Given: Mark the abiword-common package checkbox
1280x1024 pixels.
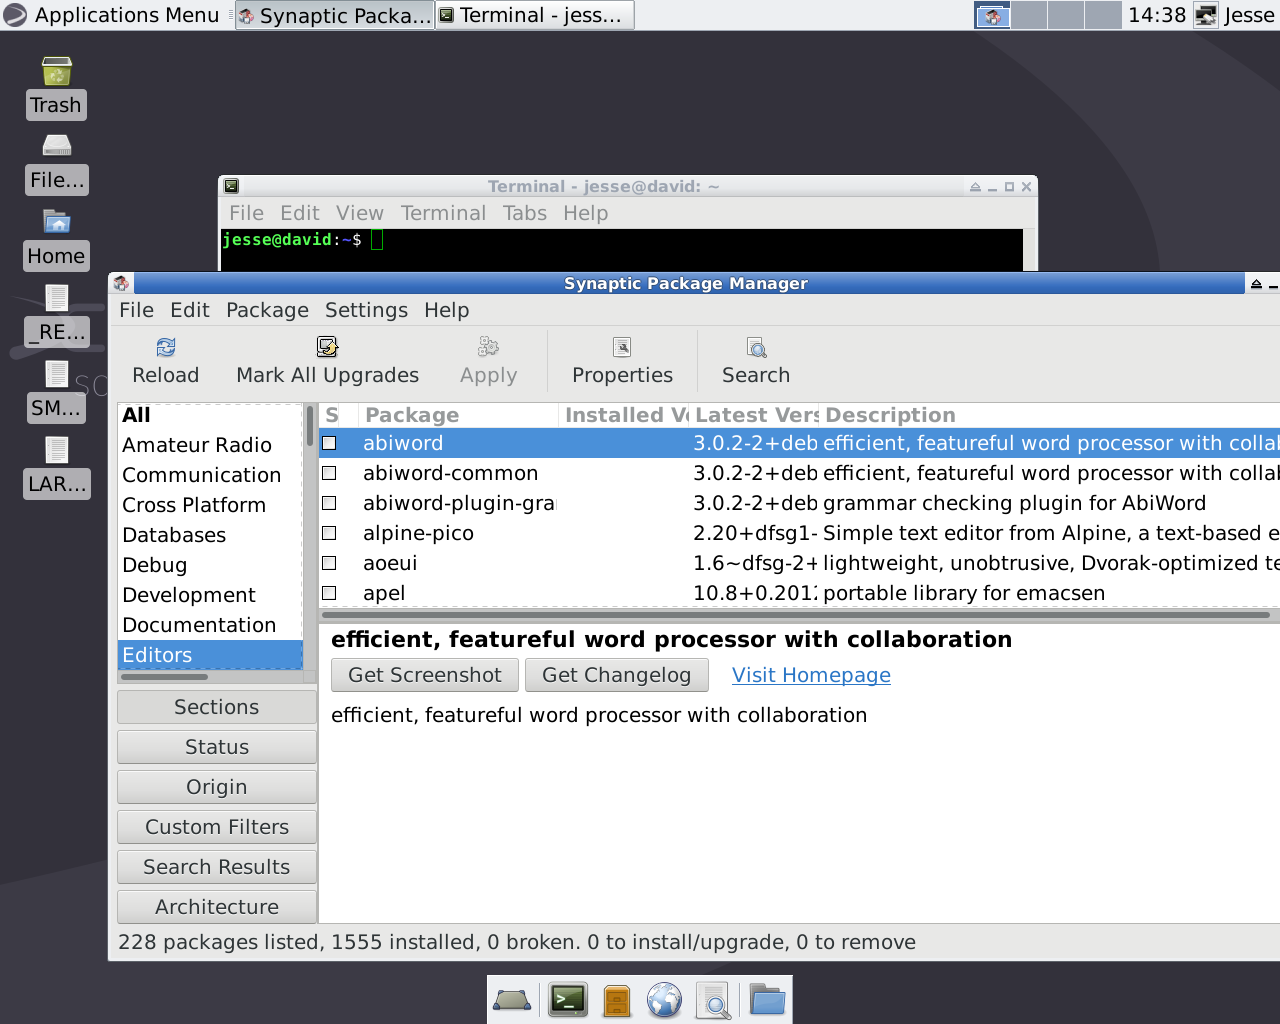Looking at the screenshot, I should point(329,473).
